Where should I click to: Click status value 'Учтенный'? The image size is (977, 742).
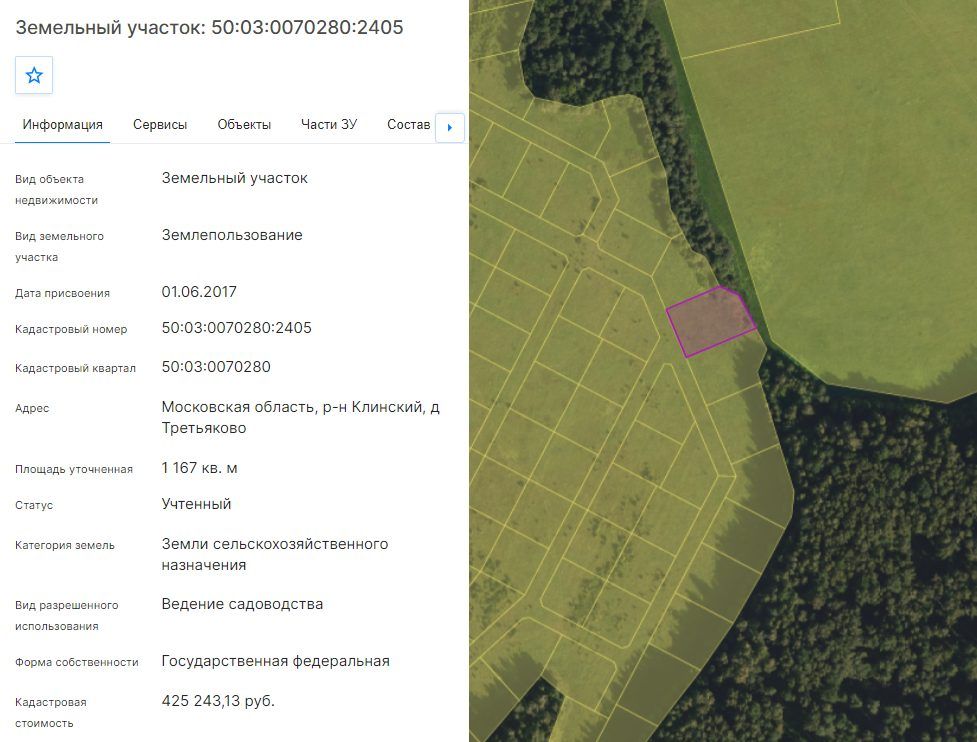(196, 504)
